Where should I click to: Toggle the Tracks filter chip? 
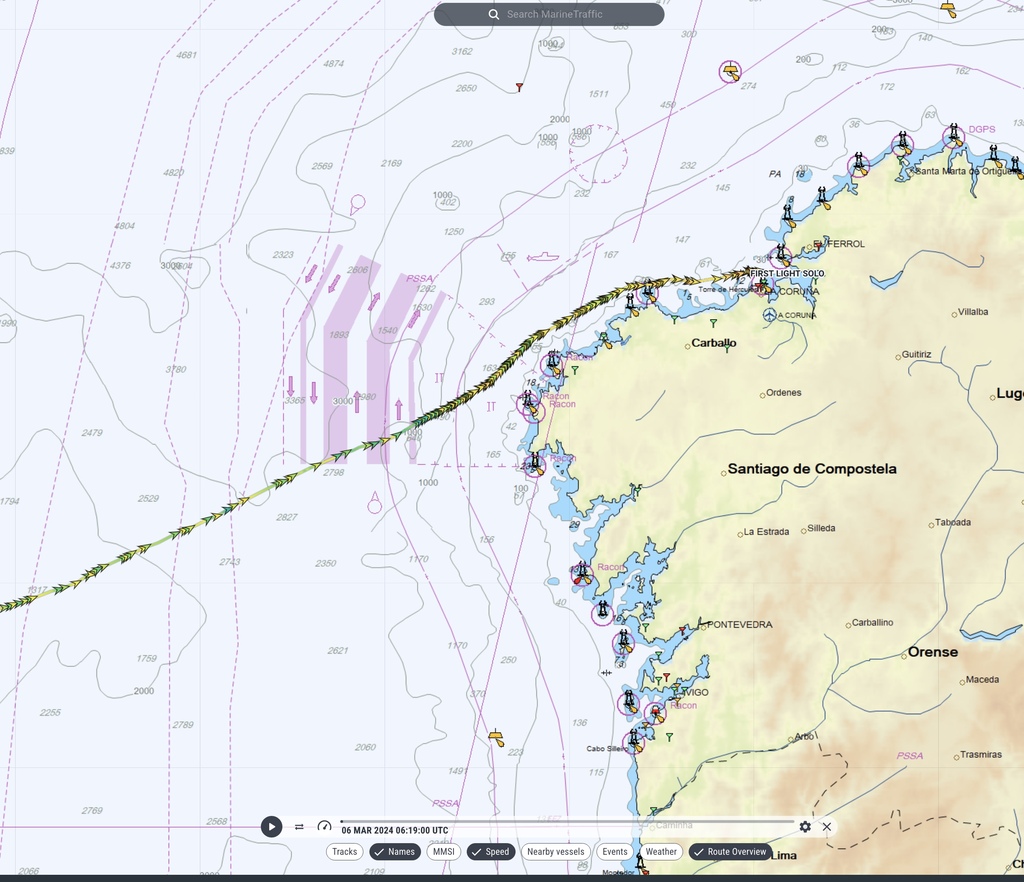click(344, 851)
